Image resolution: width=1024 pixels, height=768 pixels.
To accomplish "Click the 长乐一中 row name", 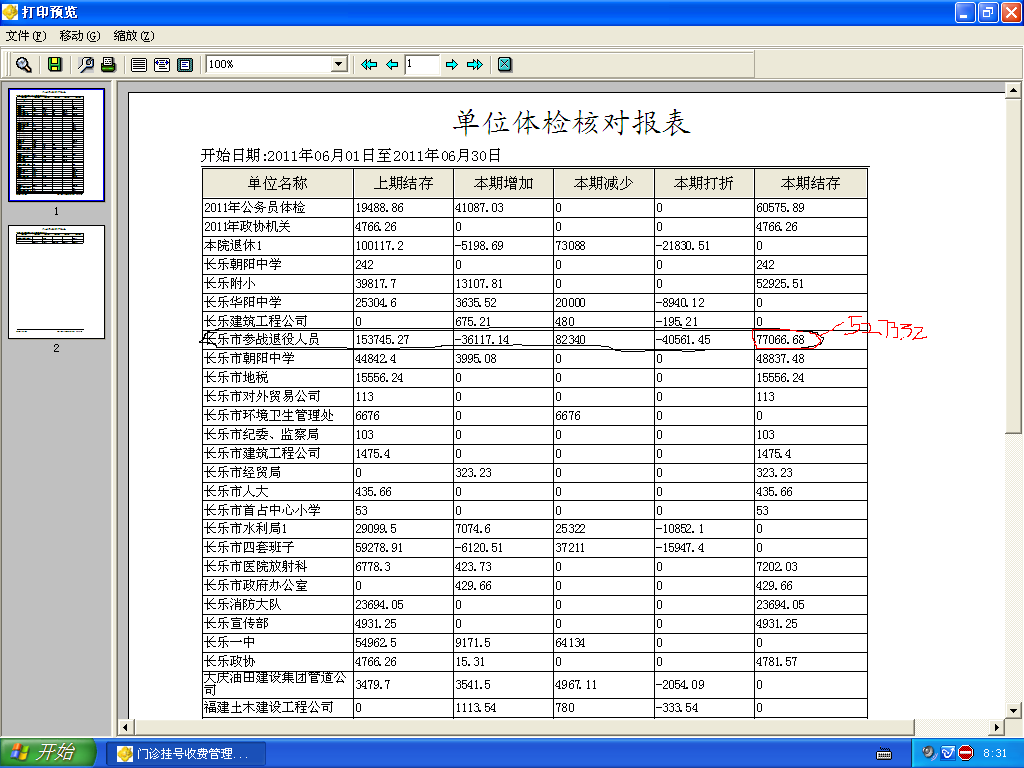I will pyautogui.click(x=229, y=643).
